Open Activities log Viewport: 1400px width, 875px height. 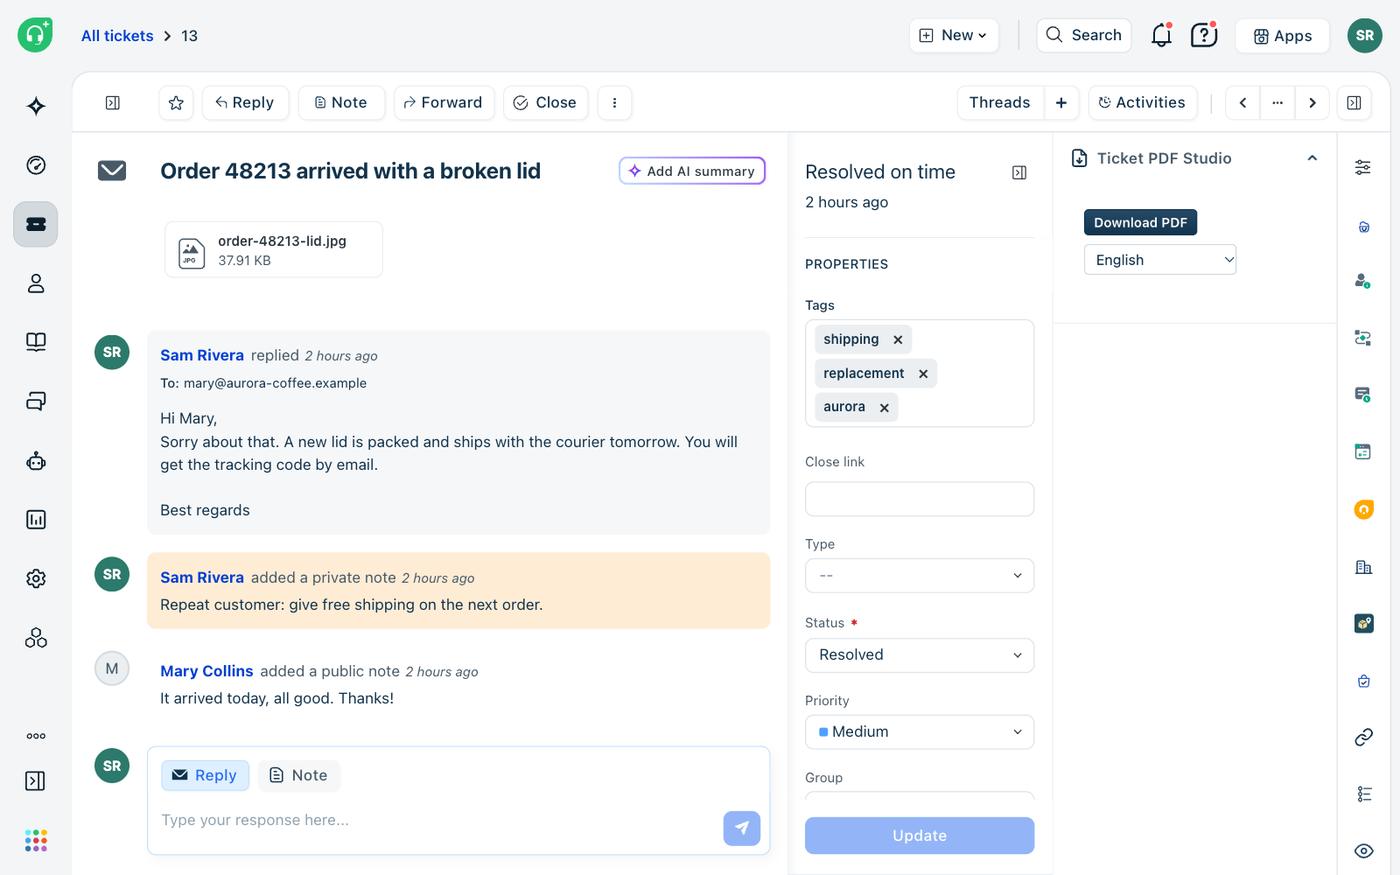[1143, 103]
